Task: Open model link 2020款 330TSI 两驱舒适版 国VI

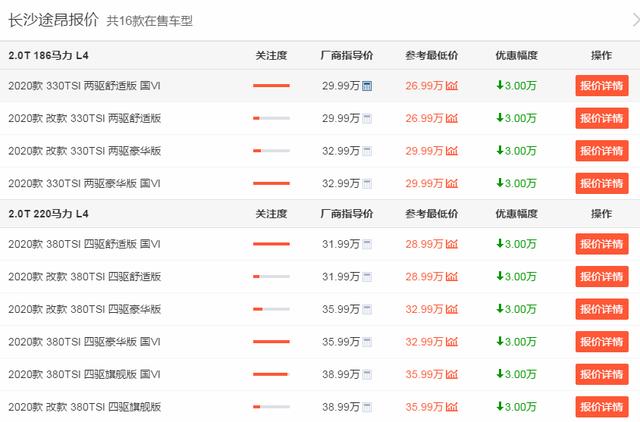Action: tap(84, 86)
